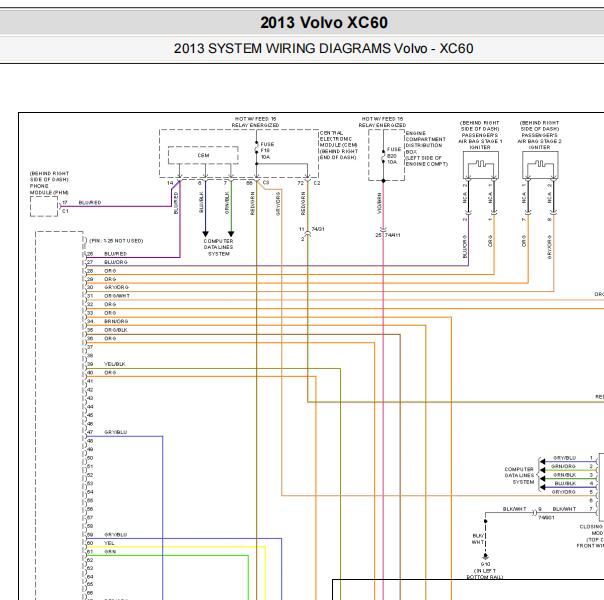Click the B20 fuse symbol in the distribution box

pos(383,156)
